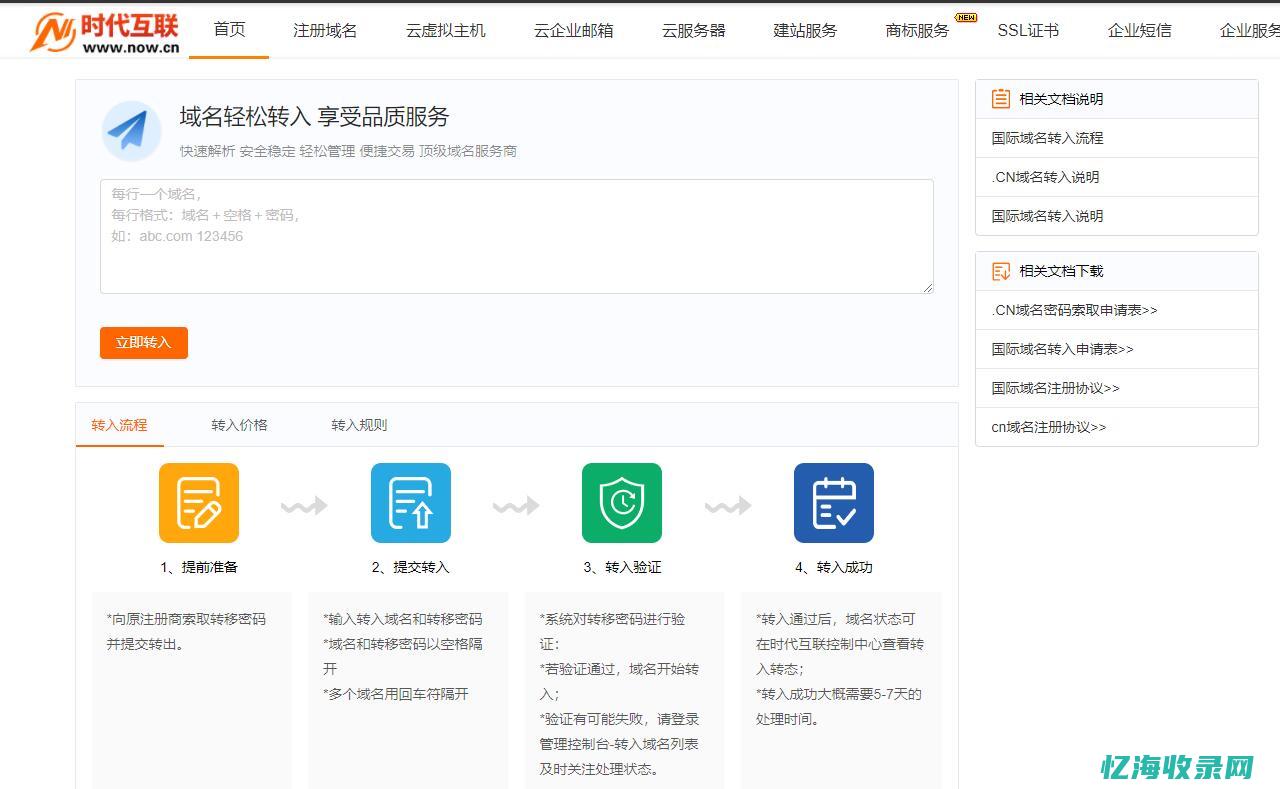The height and width of the screenshot is (789, 1280).
Task: Click the 相关文档说明 panel document icon
Action: click(999, 97)
